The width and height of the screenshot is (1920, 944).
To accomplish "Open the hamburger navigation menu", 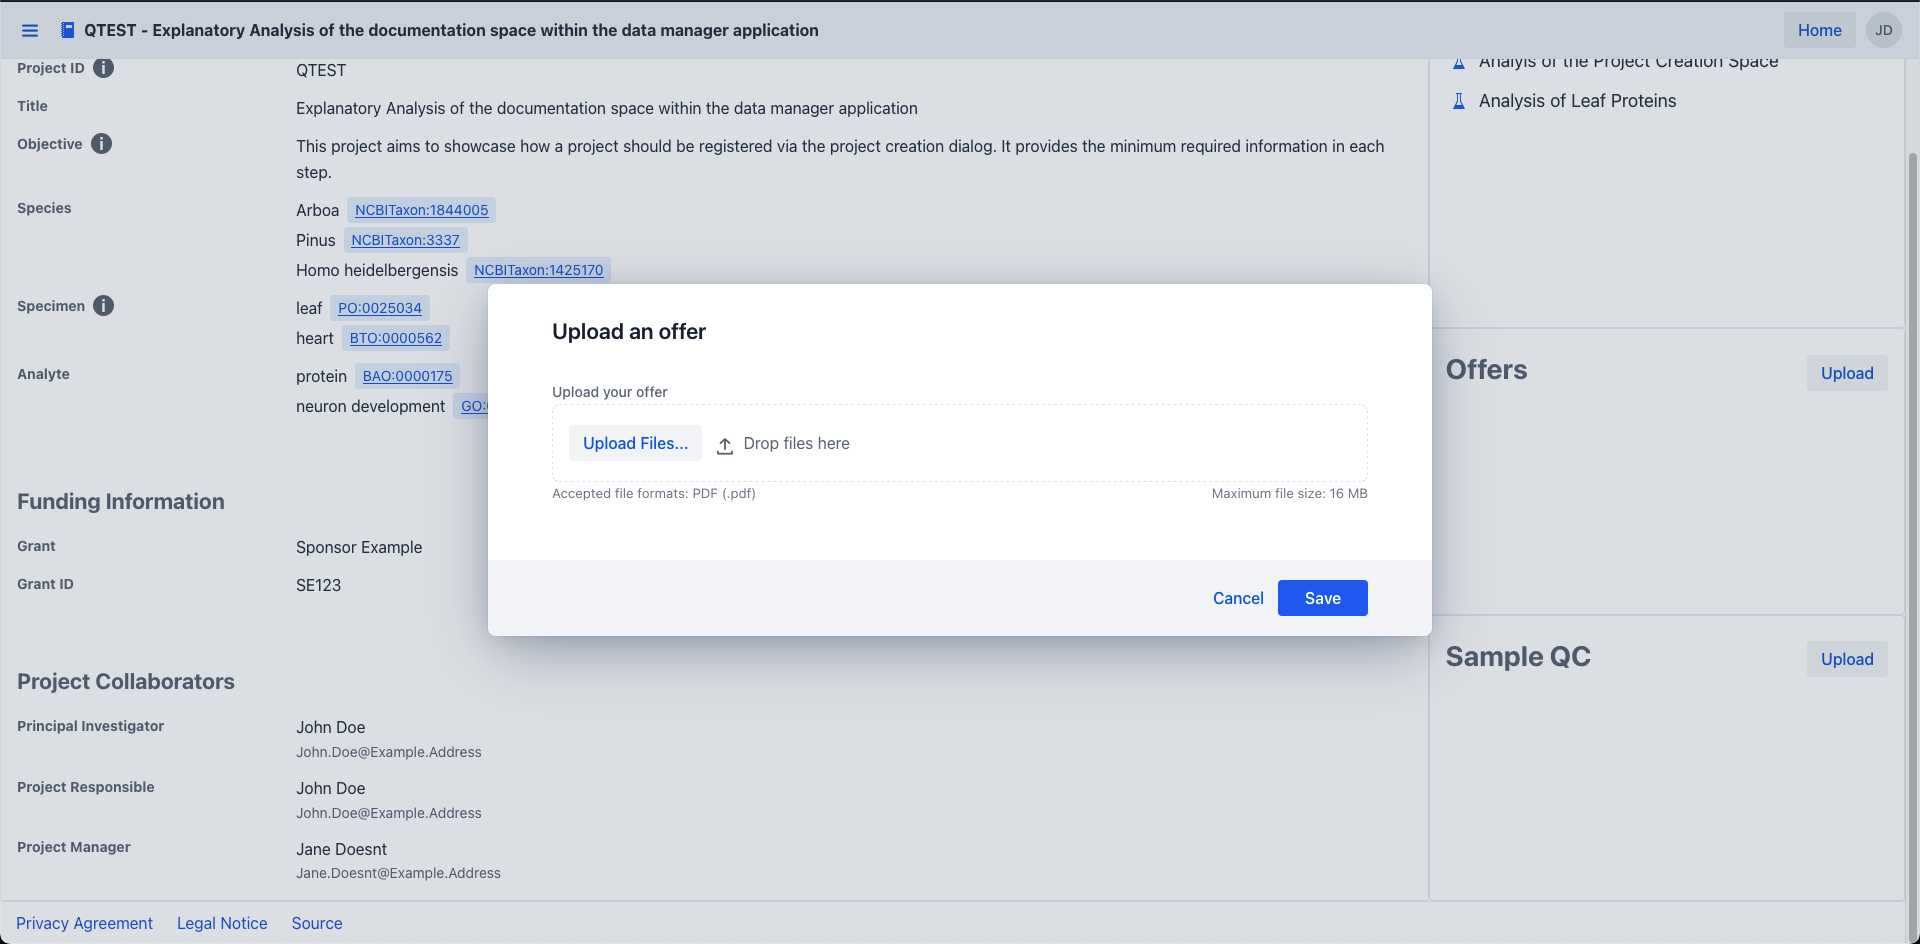I will [x=30, y=31].
